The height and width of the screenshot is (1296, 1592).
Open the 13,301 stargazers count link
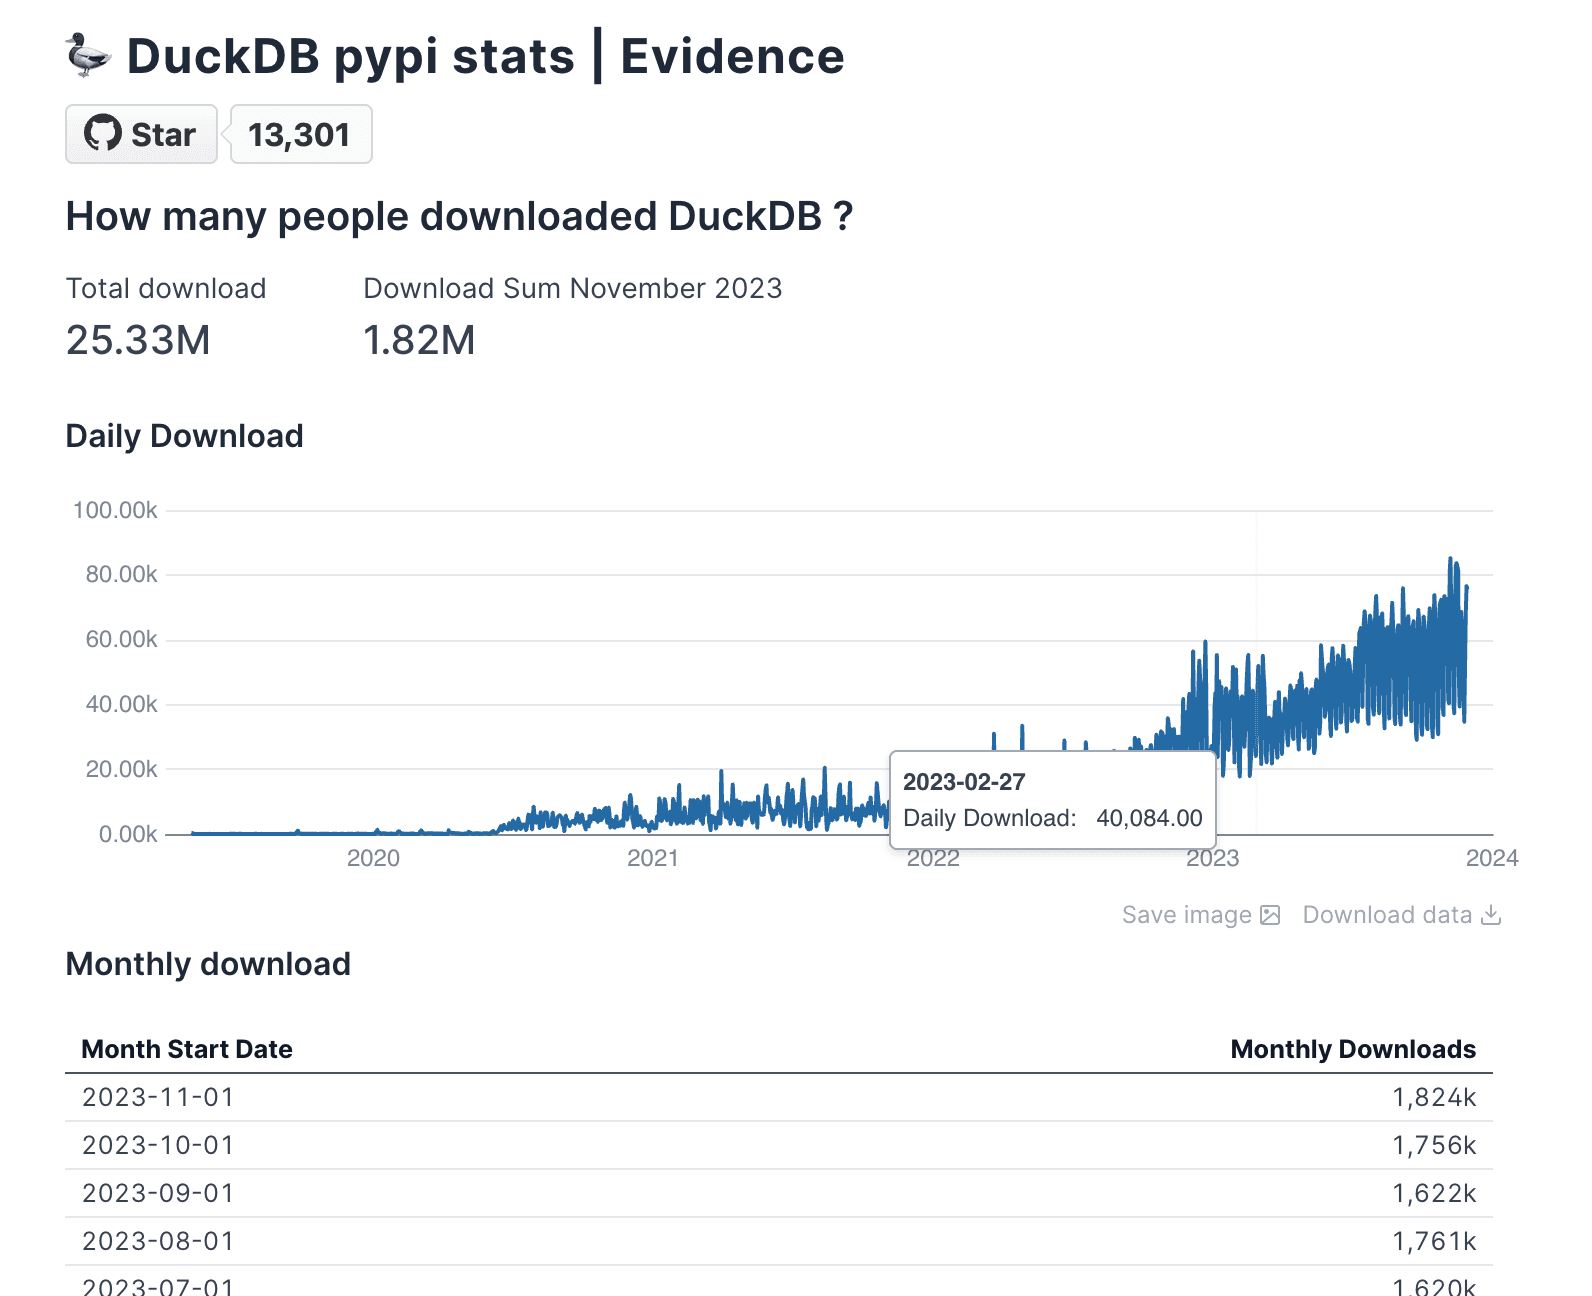click(x=300, y=134)
